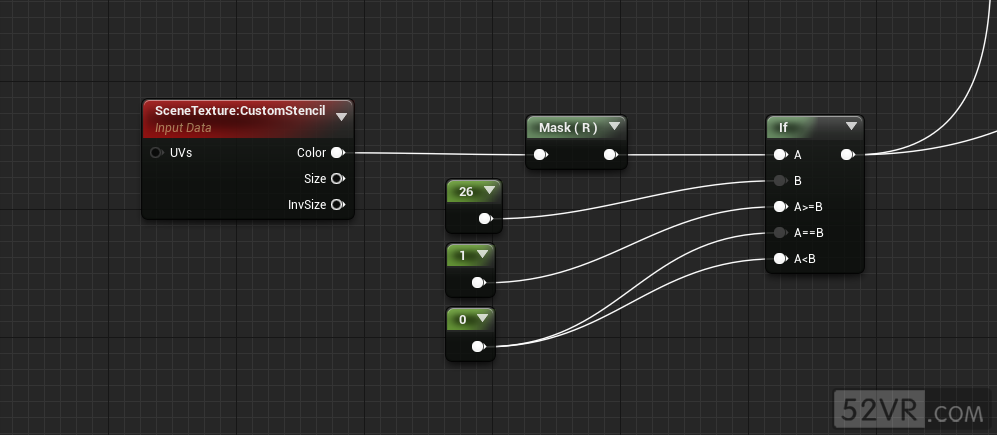The image size is (997, 435).
Task: Click the If node A input pin
Action: (780, 154)
